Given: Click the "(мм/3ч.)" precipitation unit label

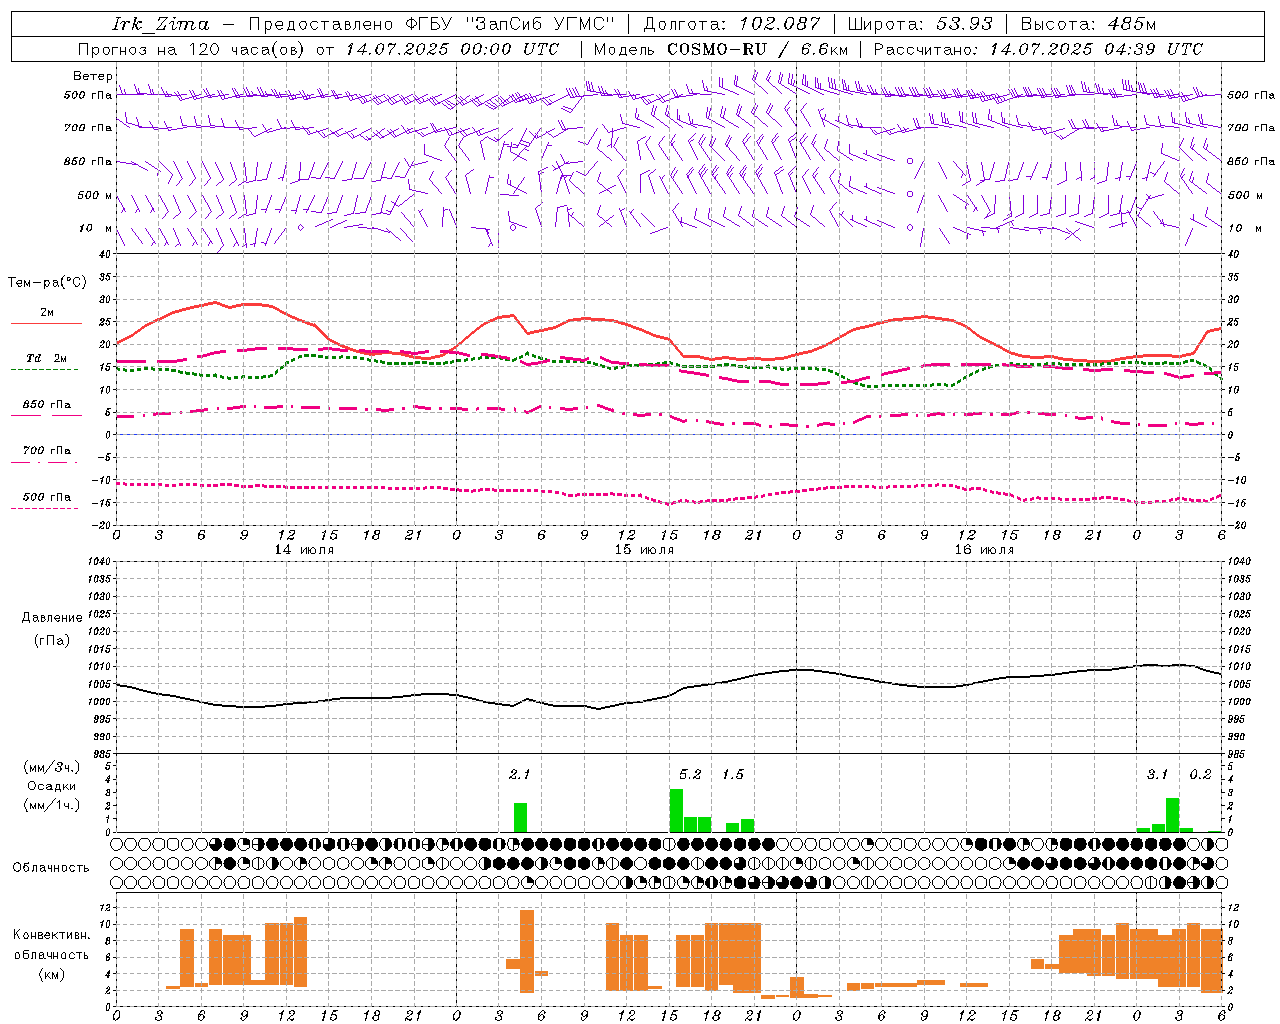Looking at the screenshot, I should coord(52,767).
